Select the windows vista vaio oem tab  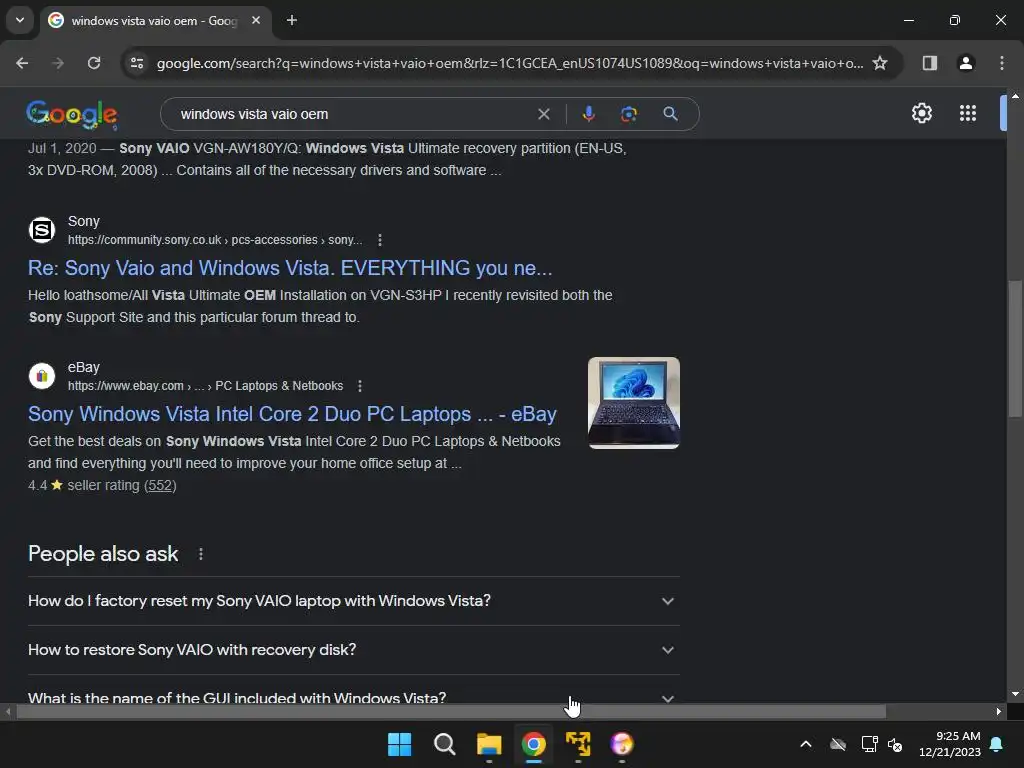point(154,21)
